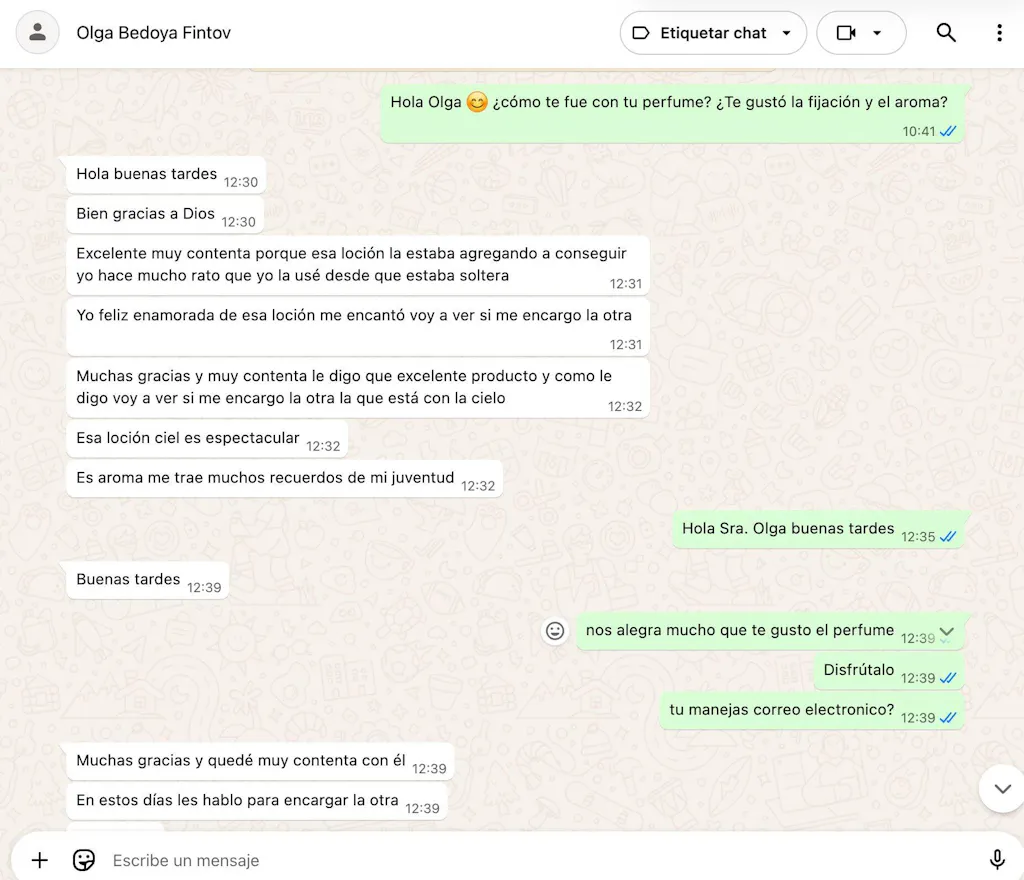Select the 'tu manejas correo electronico?' message
The height and width of the screenshot is (880, 1024).
(x=781, y=710)
